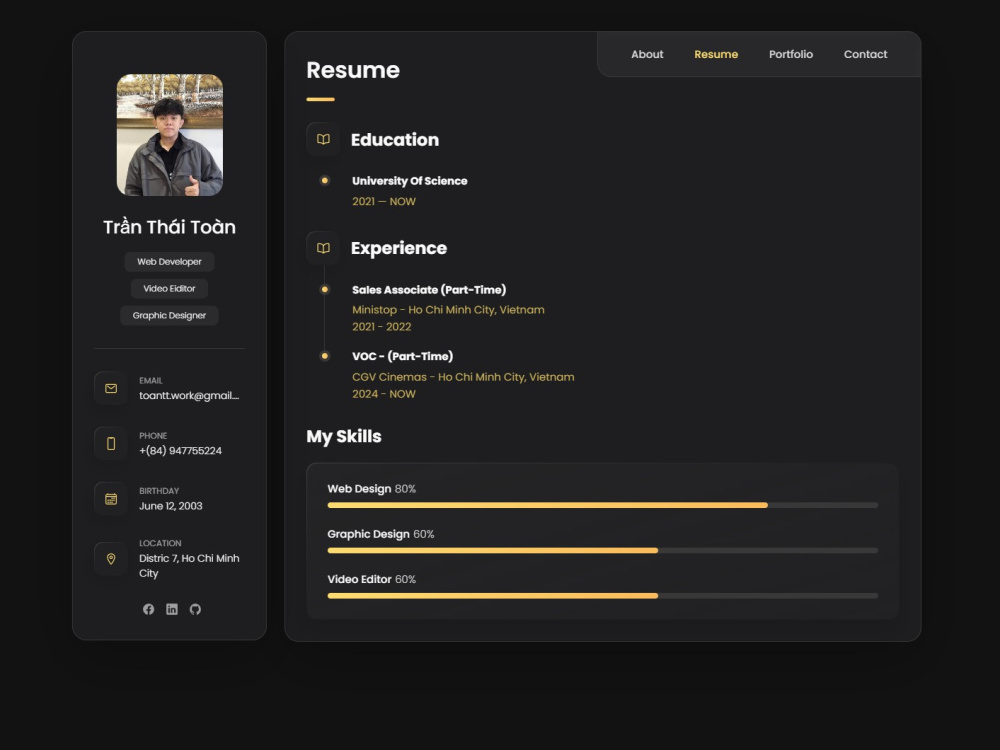Click the '2021 — NOW' education date
The image size is (1000, 750).
coord(384,202)
